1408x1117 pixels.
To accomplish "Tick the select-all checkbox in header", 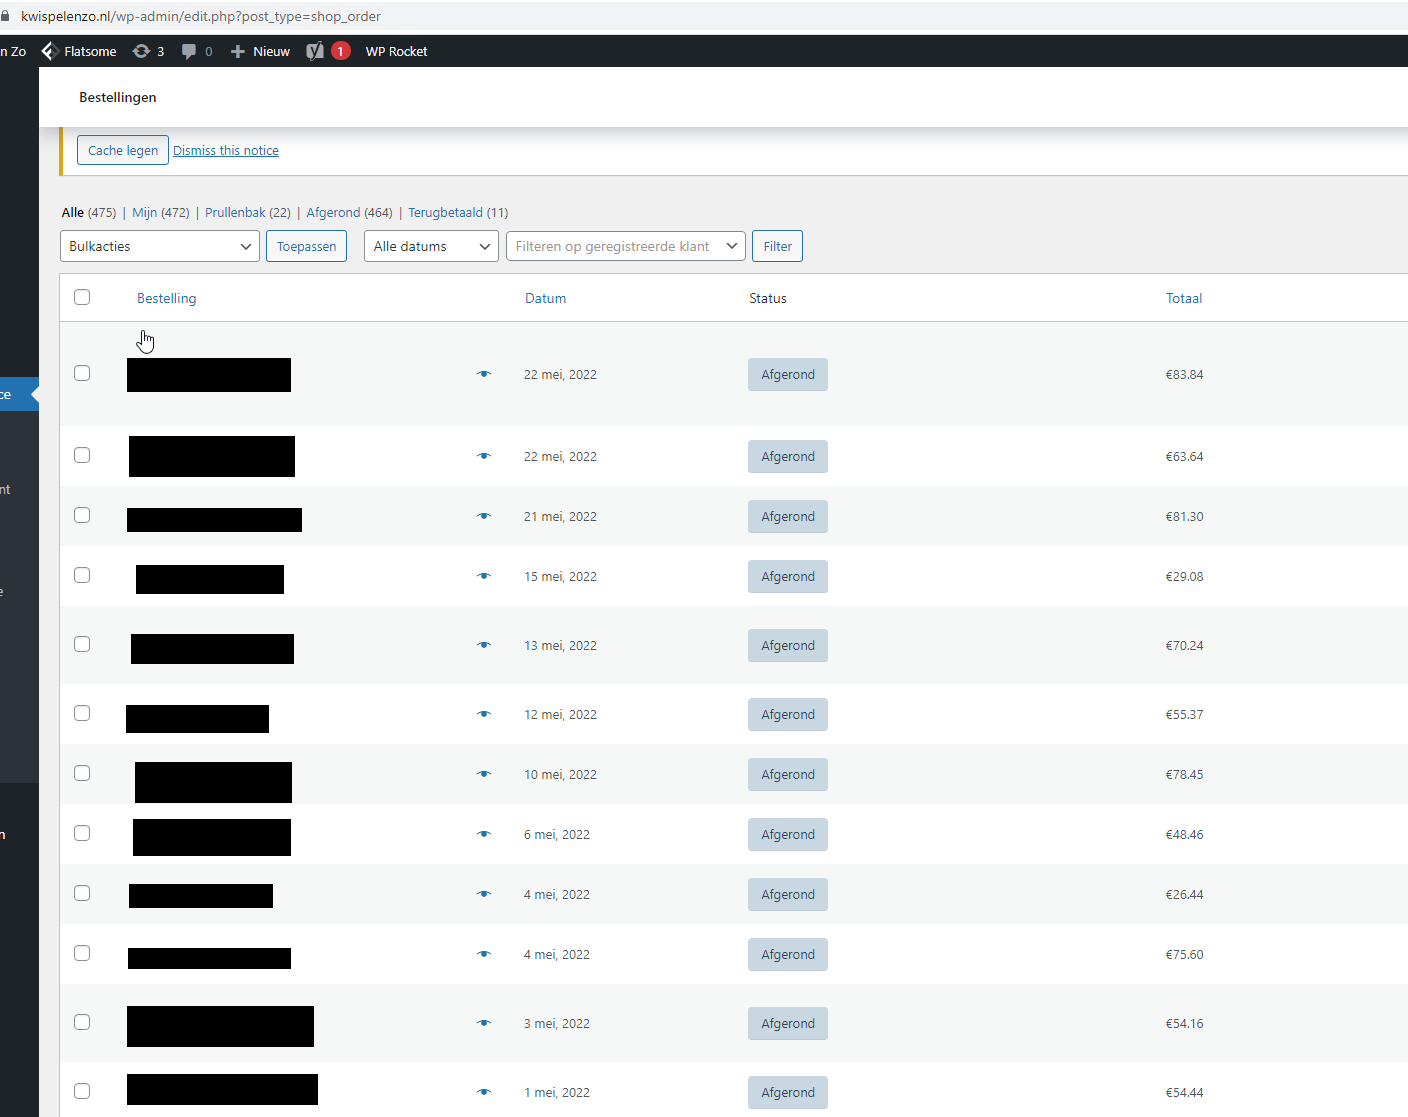I will pyautogui.click(x=82, y=297).
